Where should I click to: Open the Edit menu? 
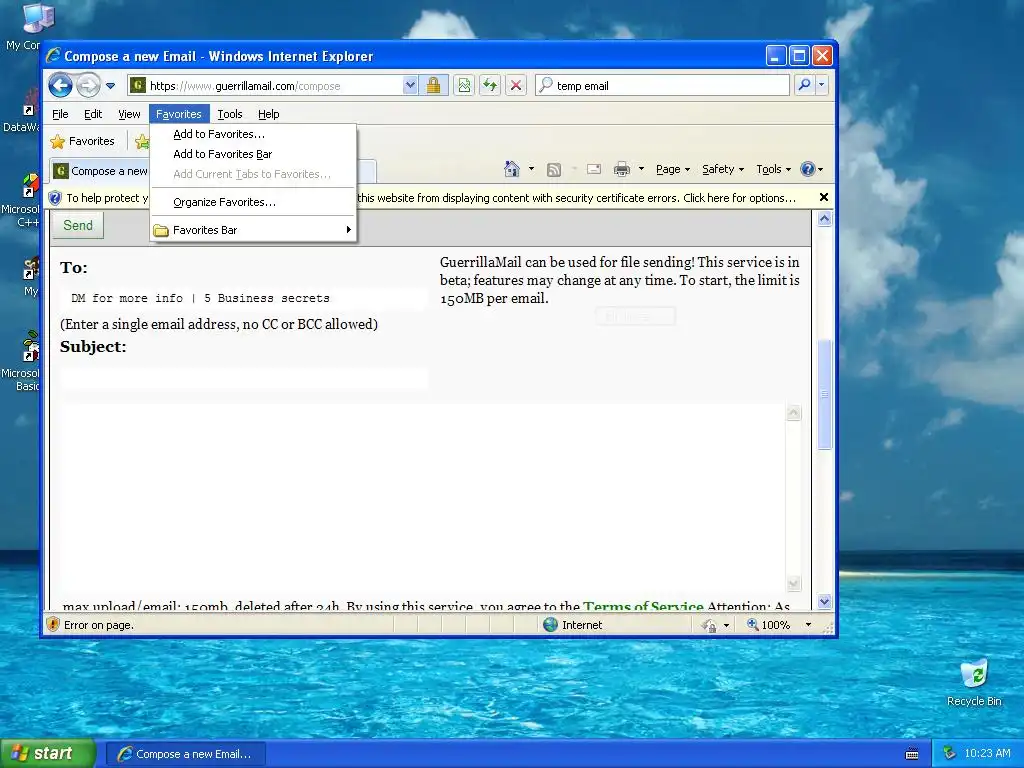point(93,114)
